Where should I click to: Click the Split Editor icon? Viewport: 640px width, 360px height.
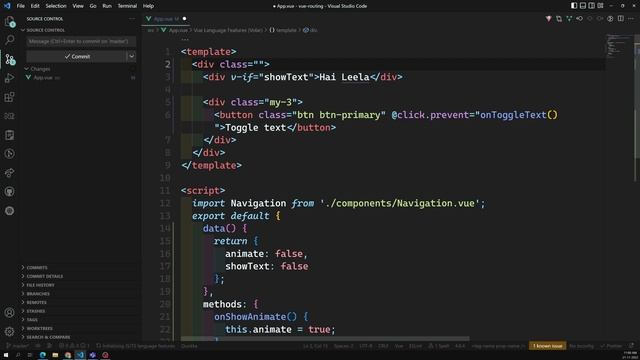click(x=620, y=19)
